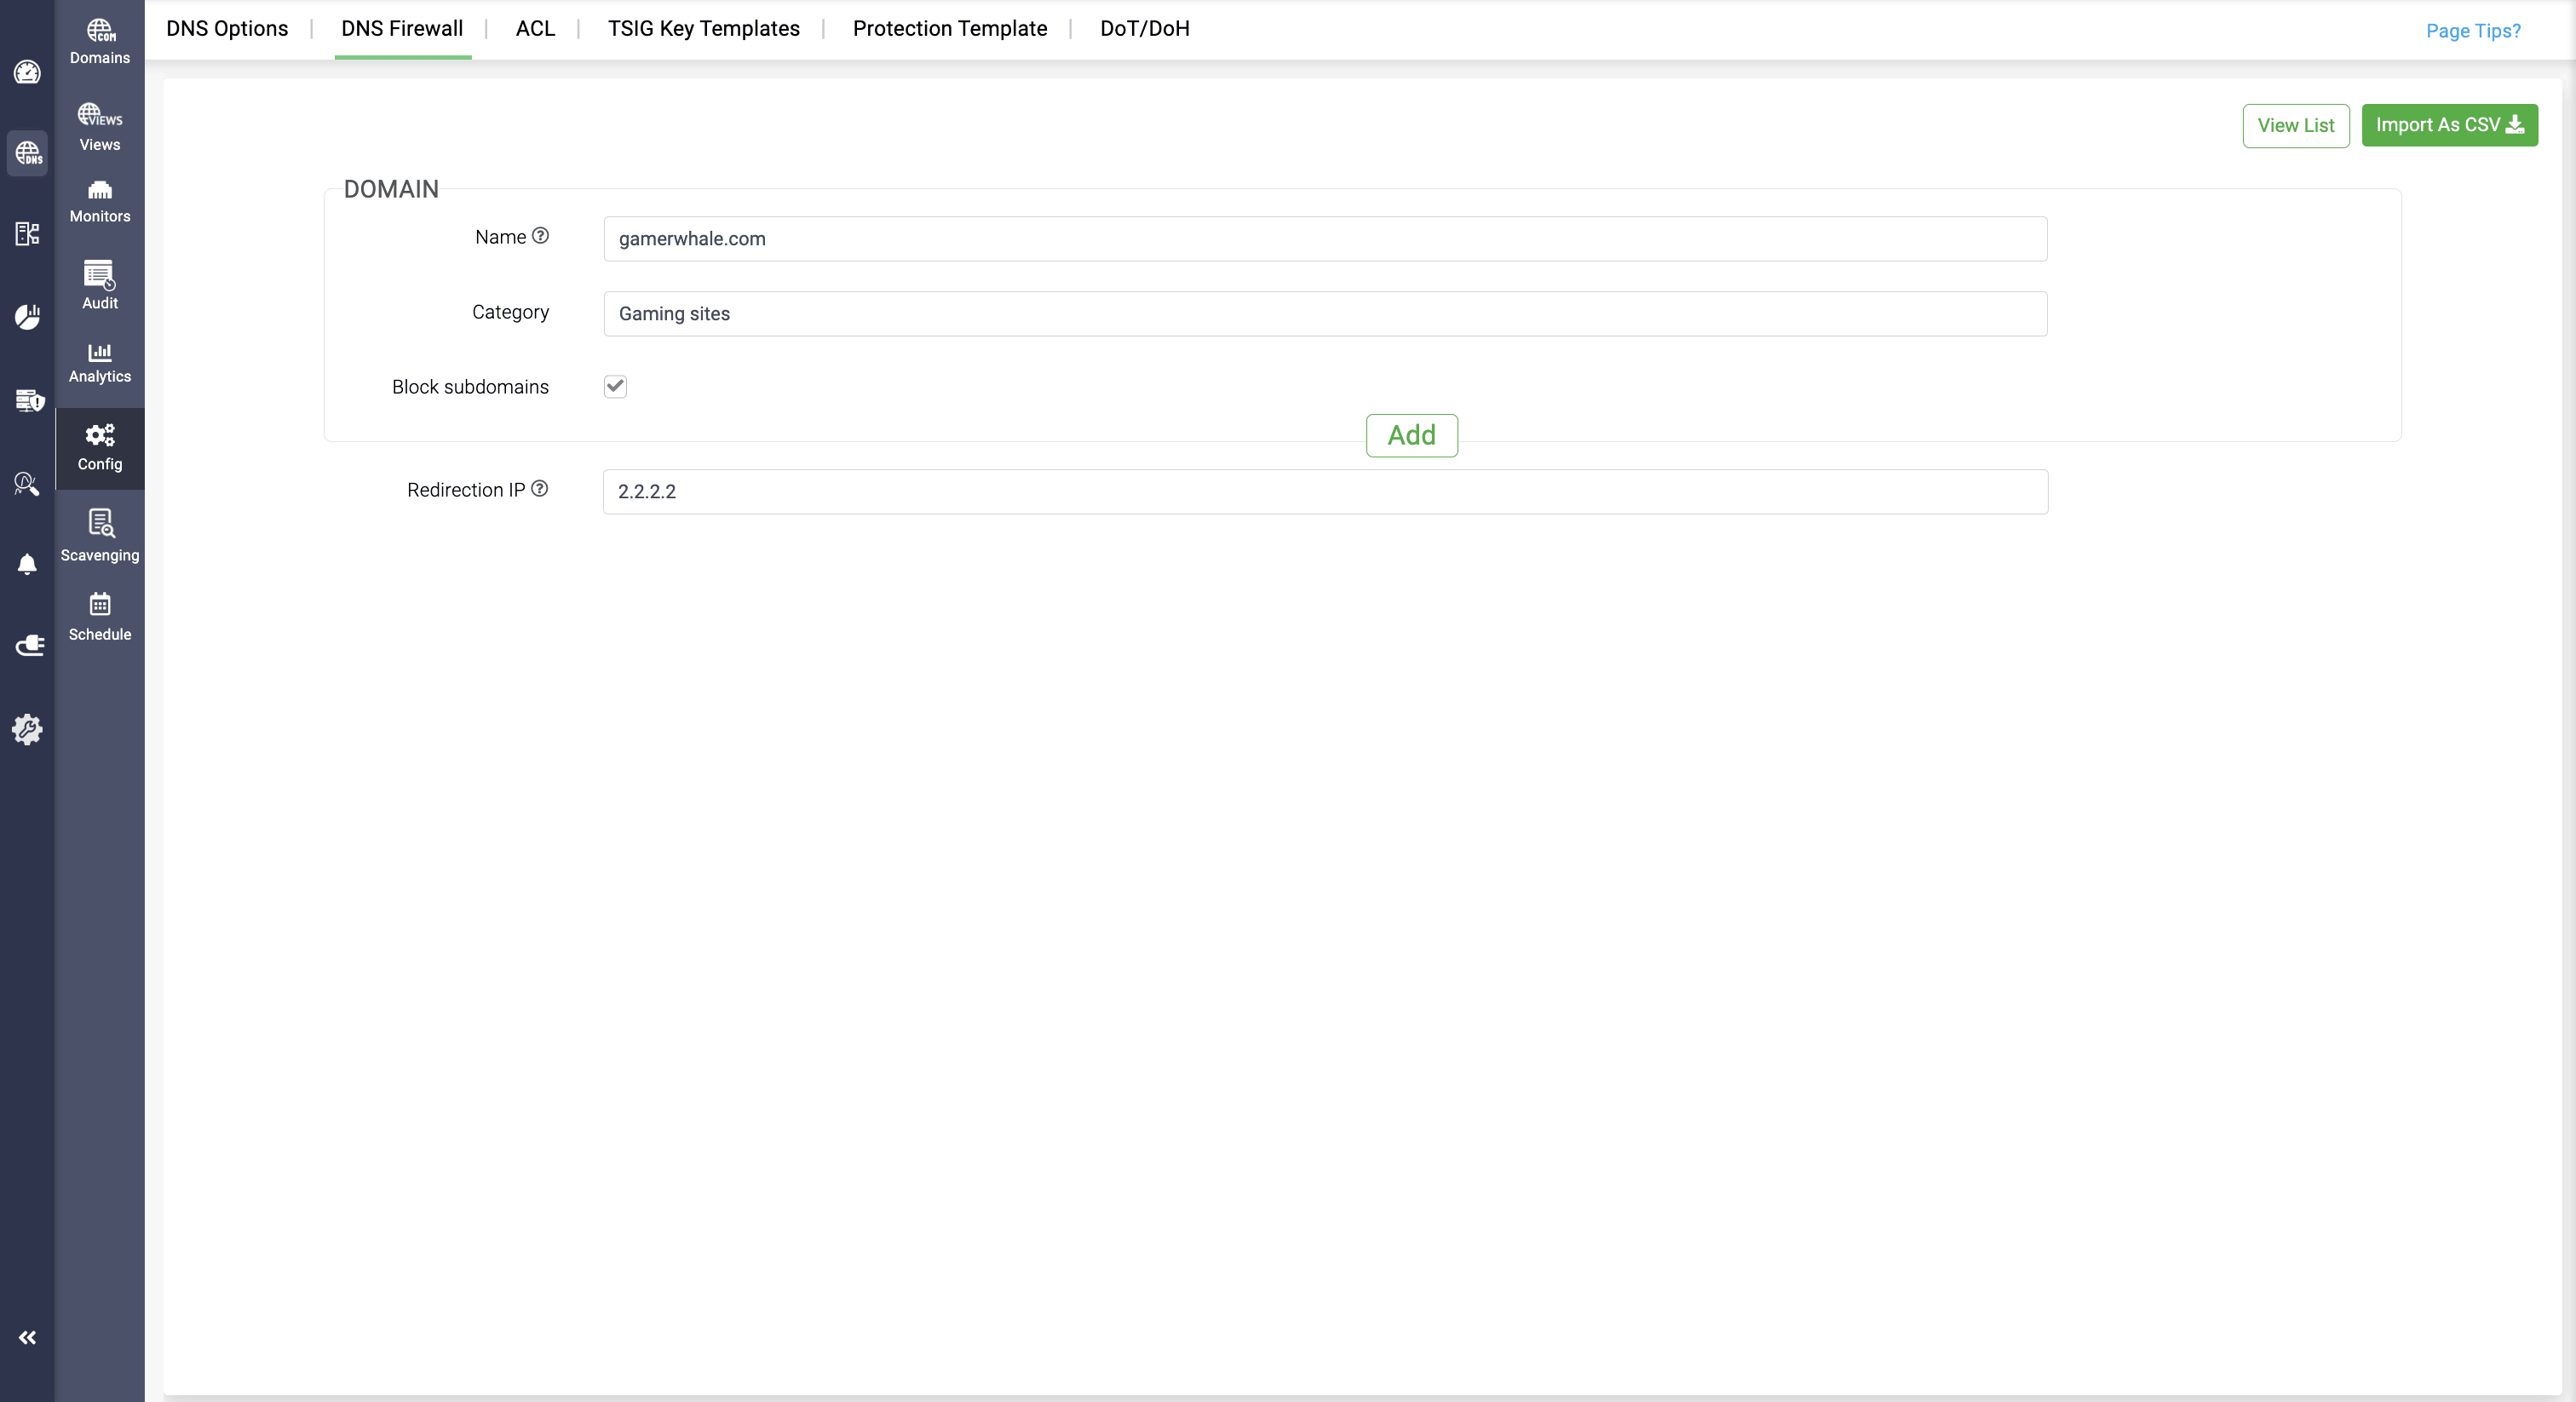
Task: Open the Audit section
Action: click(x=99, y=285)
